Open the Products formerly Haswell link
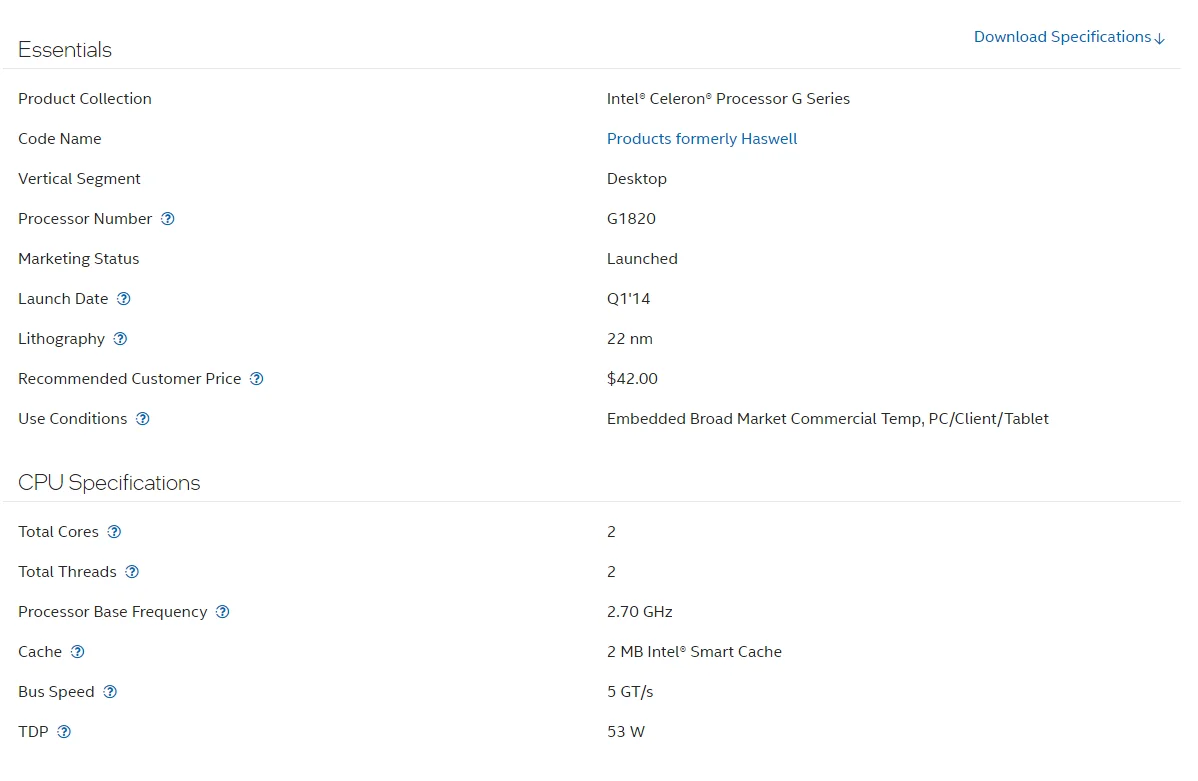The image size is (1198, 781). click(702, 139)
